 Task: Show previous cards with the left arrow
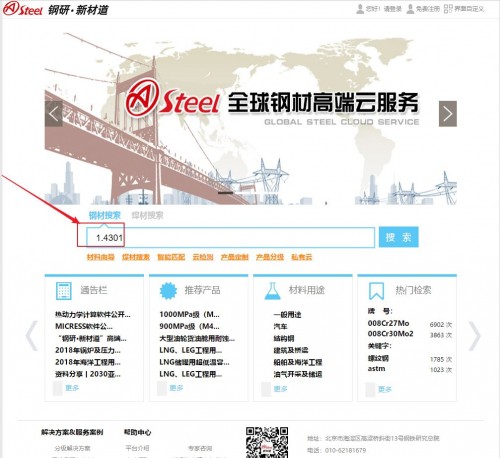pyautogui.click(x=32, y=336)
